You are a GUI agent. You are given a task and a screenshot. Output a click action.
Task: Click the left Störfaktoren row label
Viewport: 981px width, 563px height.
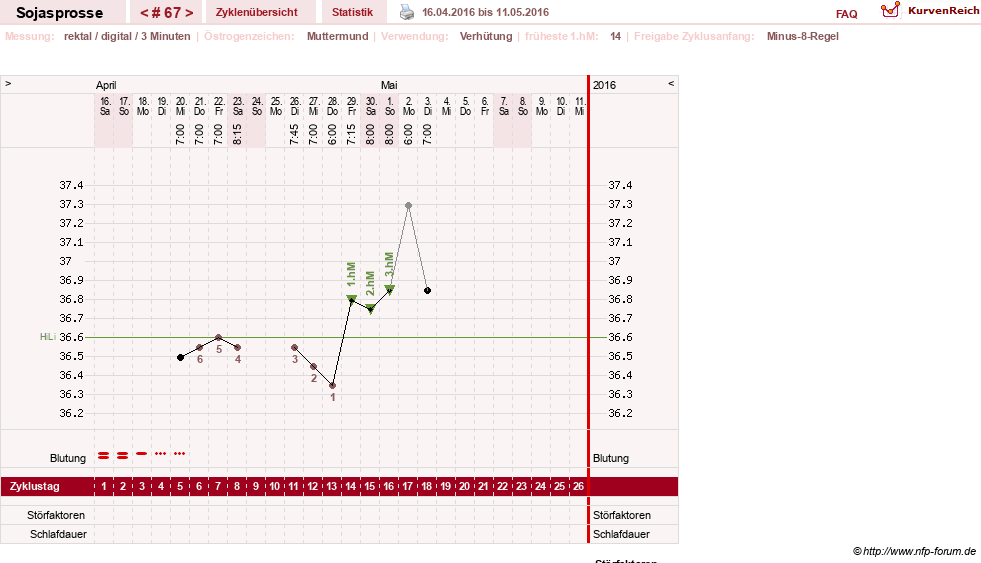coord(56,515)
